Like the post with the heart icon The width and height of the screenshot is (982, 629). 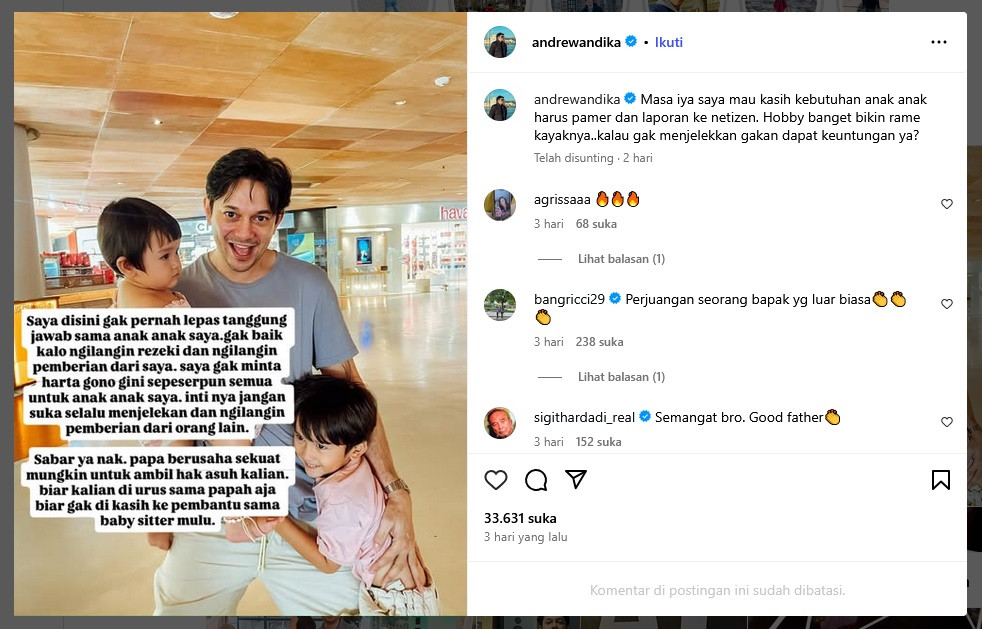[495, 480]
